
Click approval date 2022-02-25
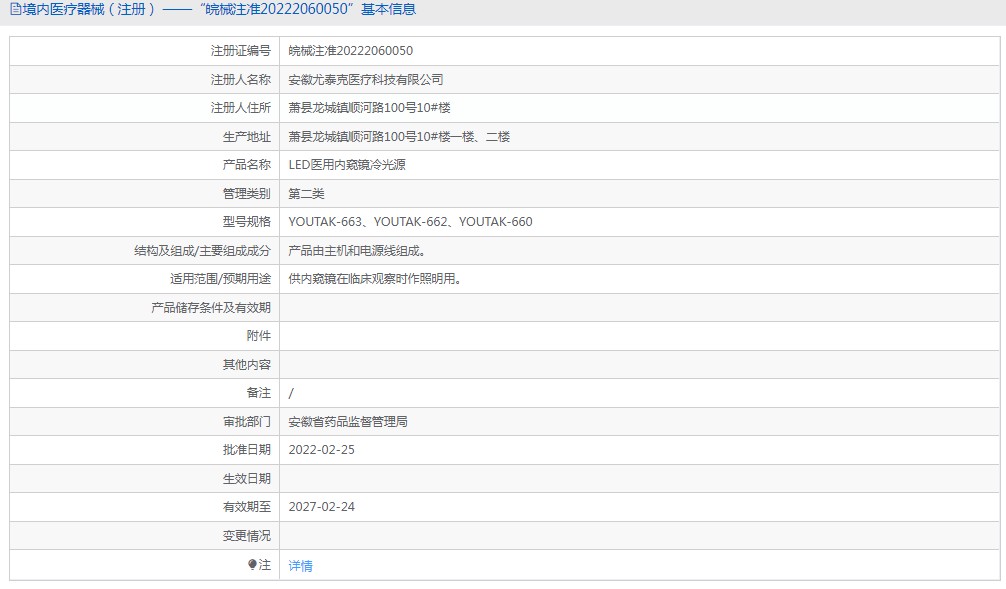click(321, 450)
